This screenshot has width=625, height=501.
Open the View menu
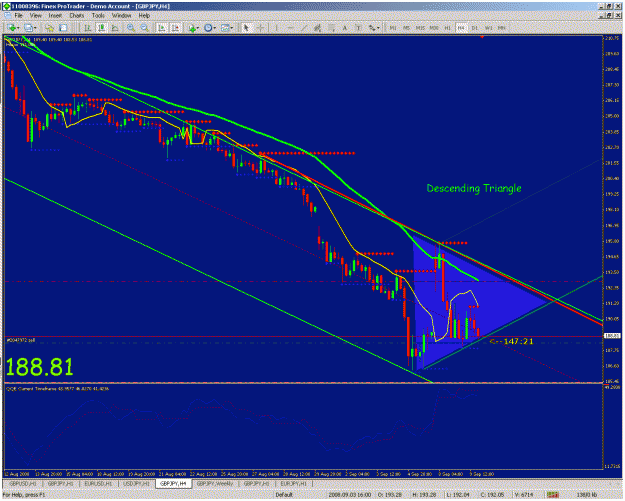36,16
